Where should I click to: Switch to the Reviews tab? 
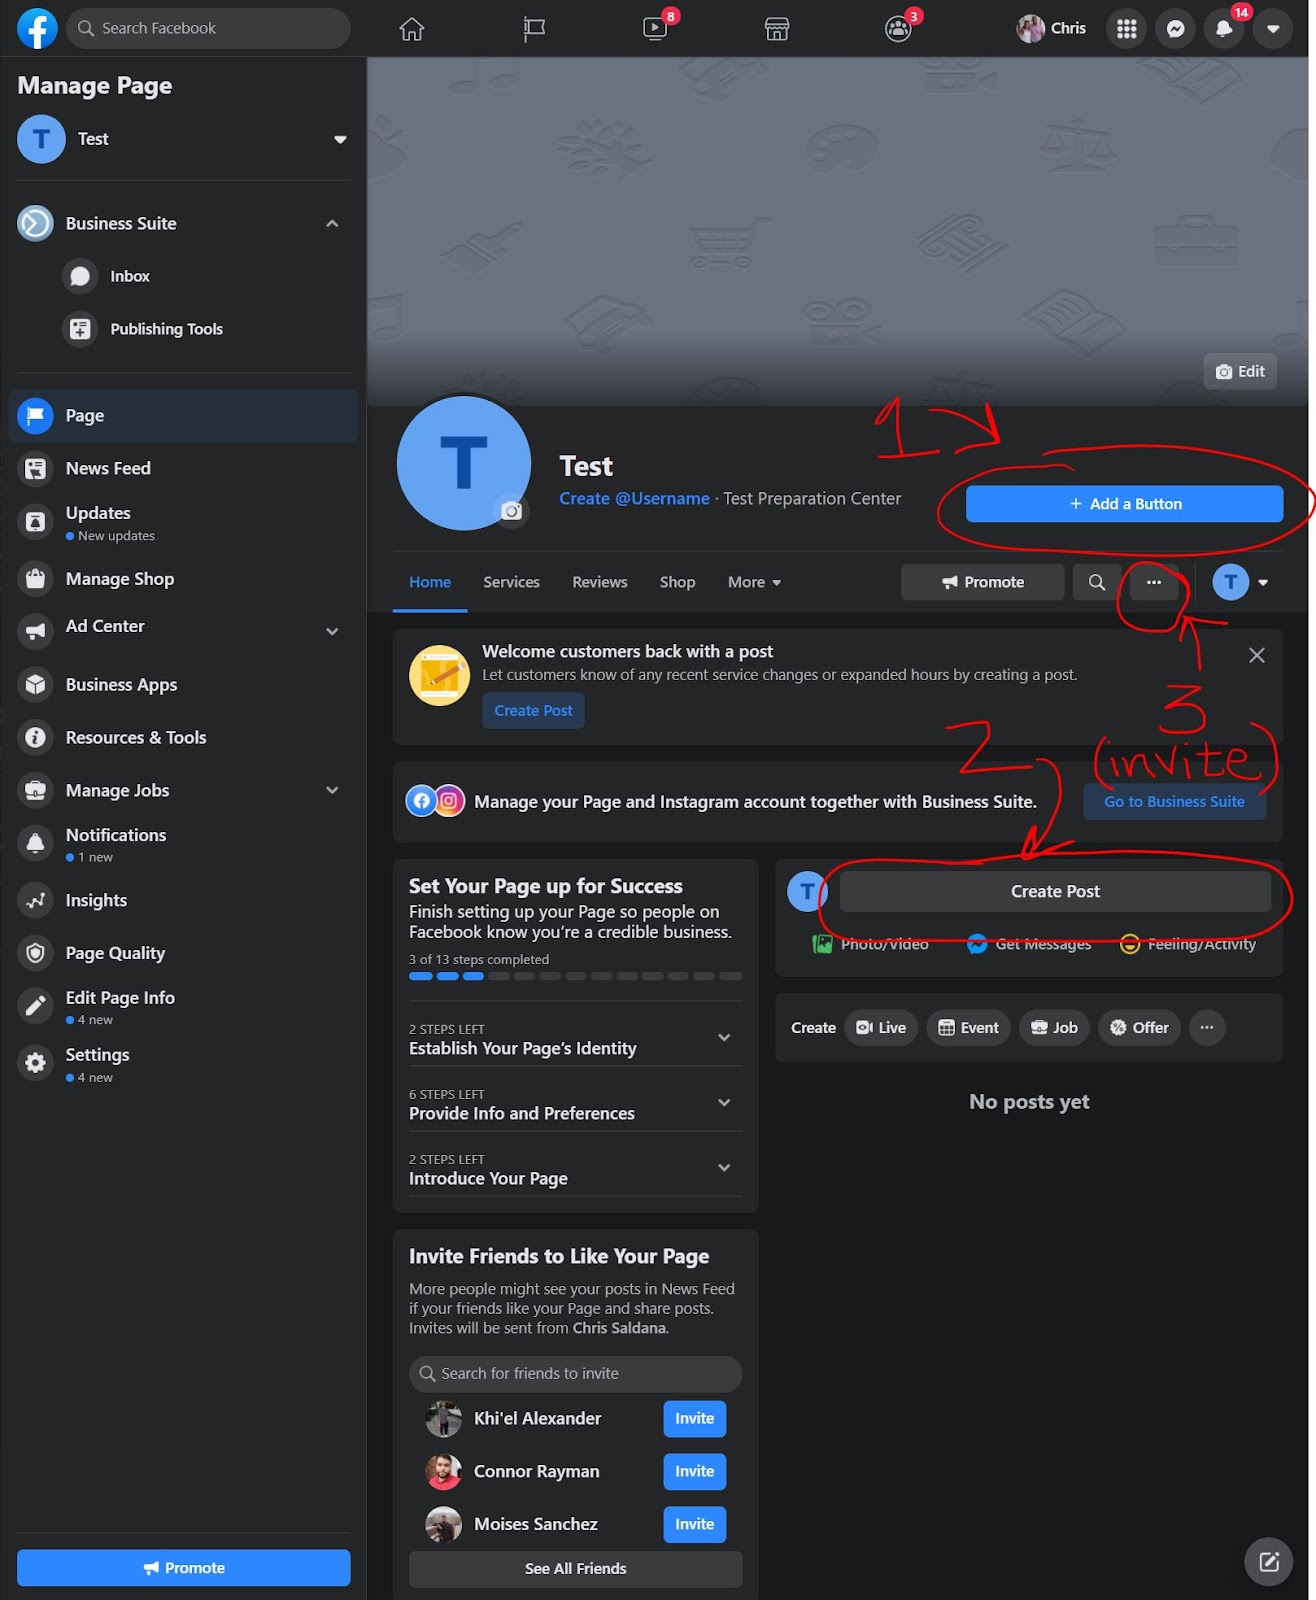600,582
